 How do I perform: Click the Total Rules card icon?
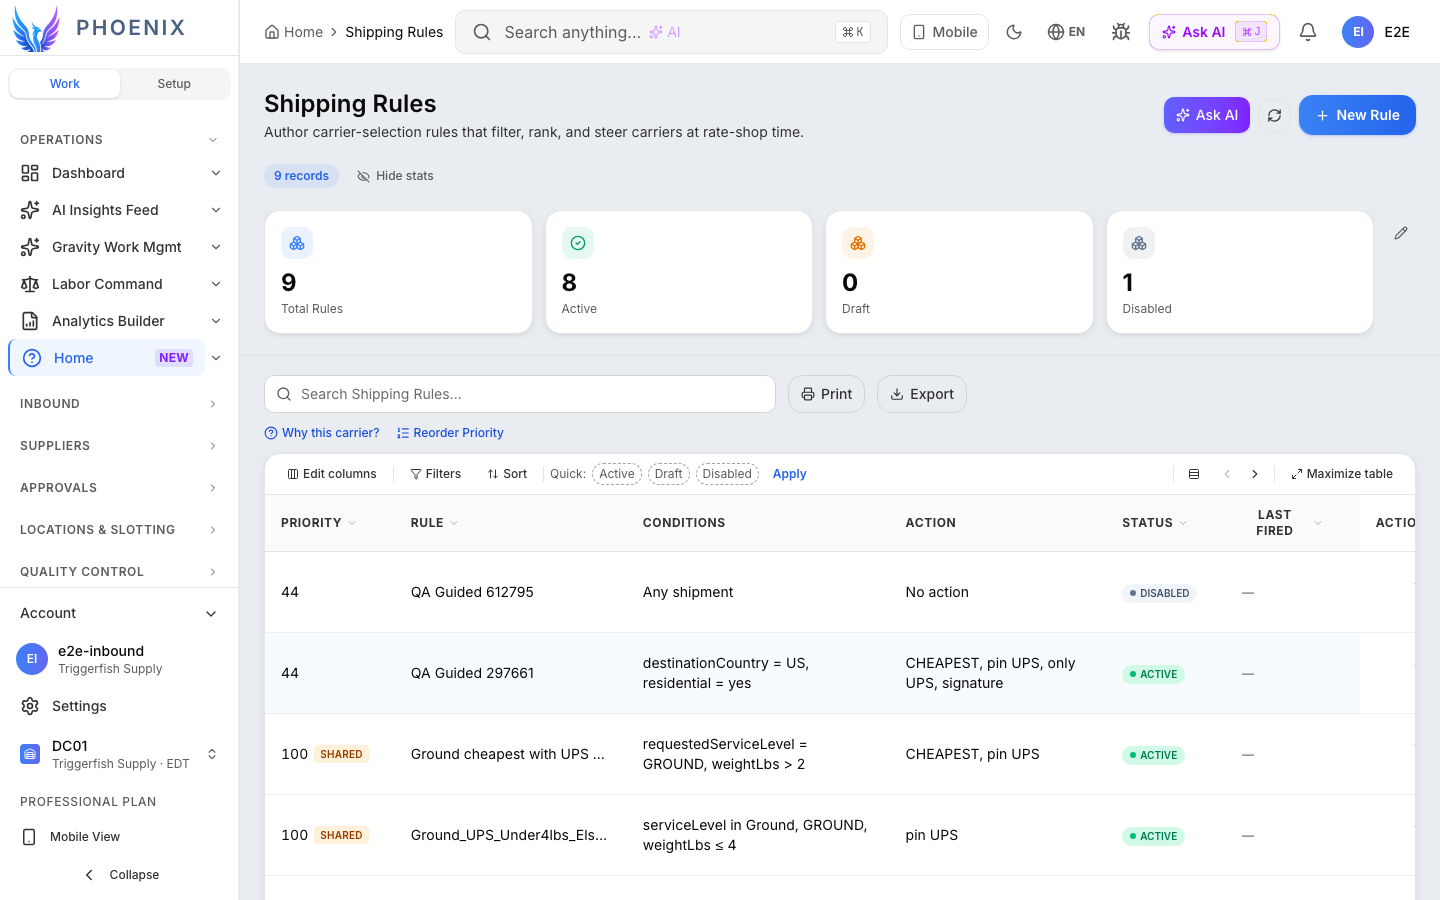coord(297,243)
